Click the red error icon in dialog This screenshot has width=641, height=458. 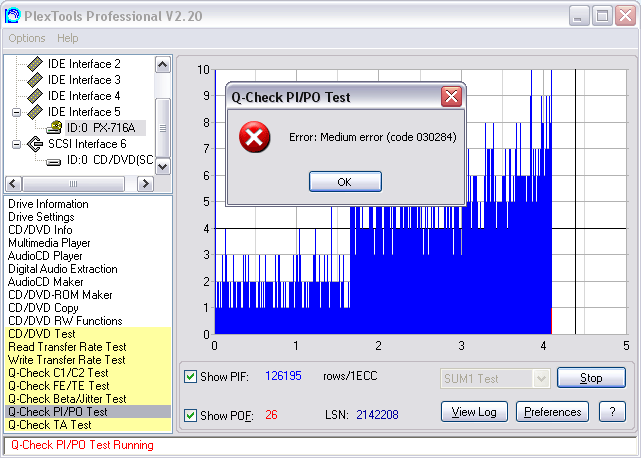click(254, 137)
